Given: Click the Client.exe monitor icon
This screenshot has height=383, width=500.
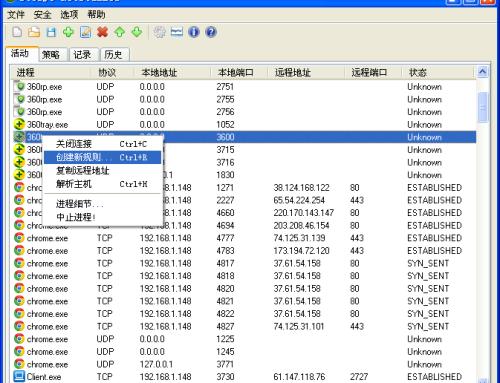Looking at the screenshot, I should coord(19,377).
